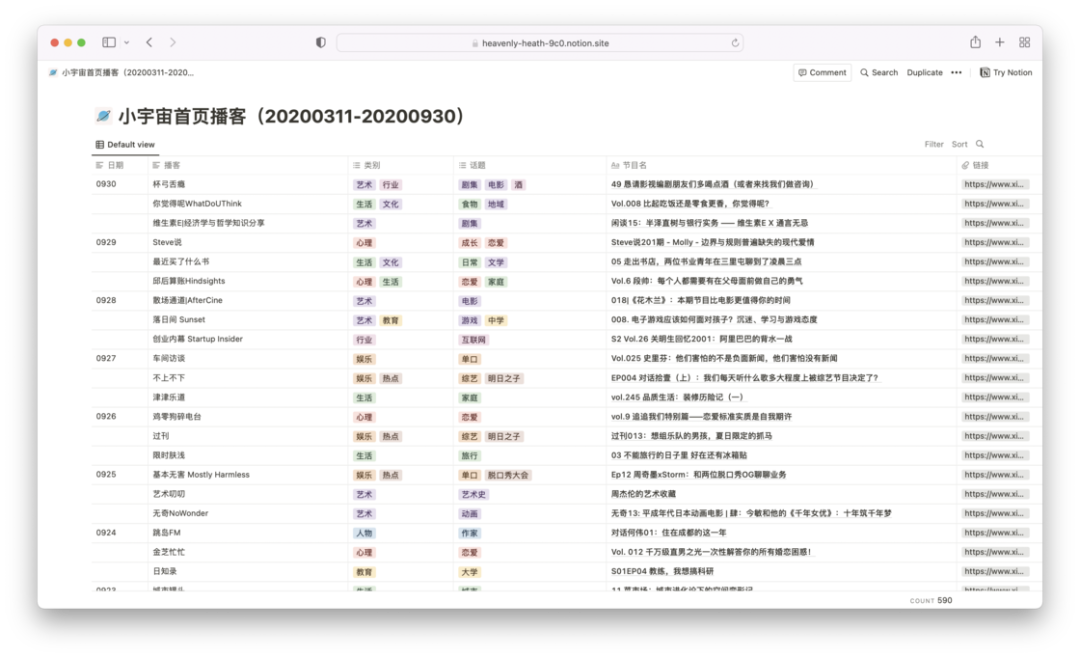Open the link in the 车间访谈 row

[x=995, y=358]
